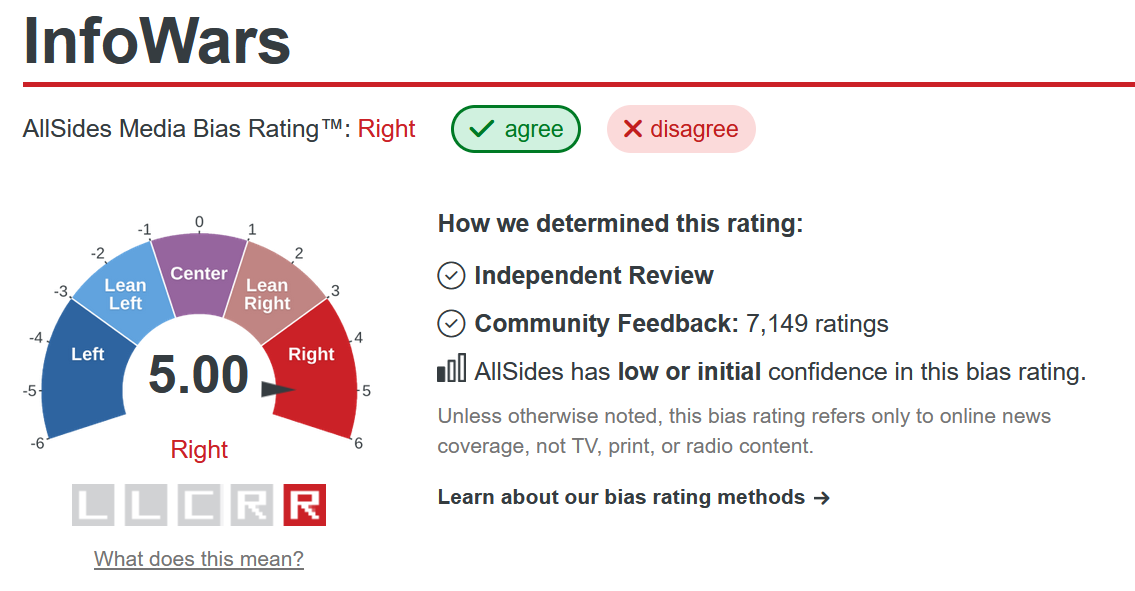The height and width of the screenshot is (591, 1135).
Task: Click the confidence bar chart icon
Action: coord(452,369)
